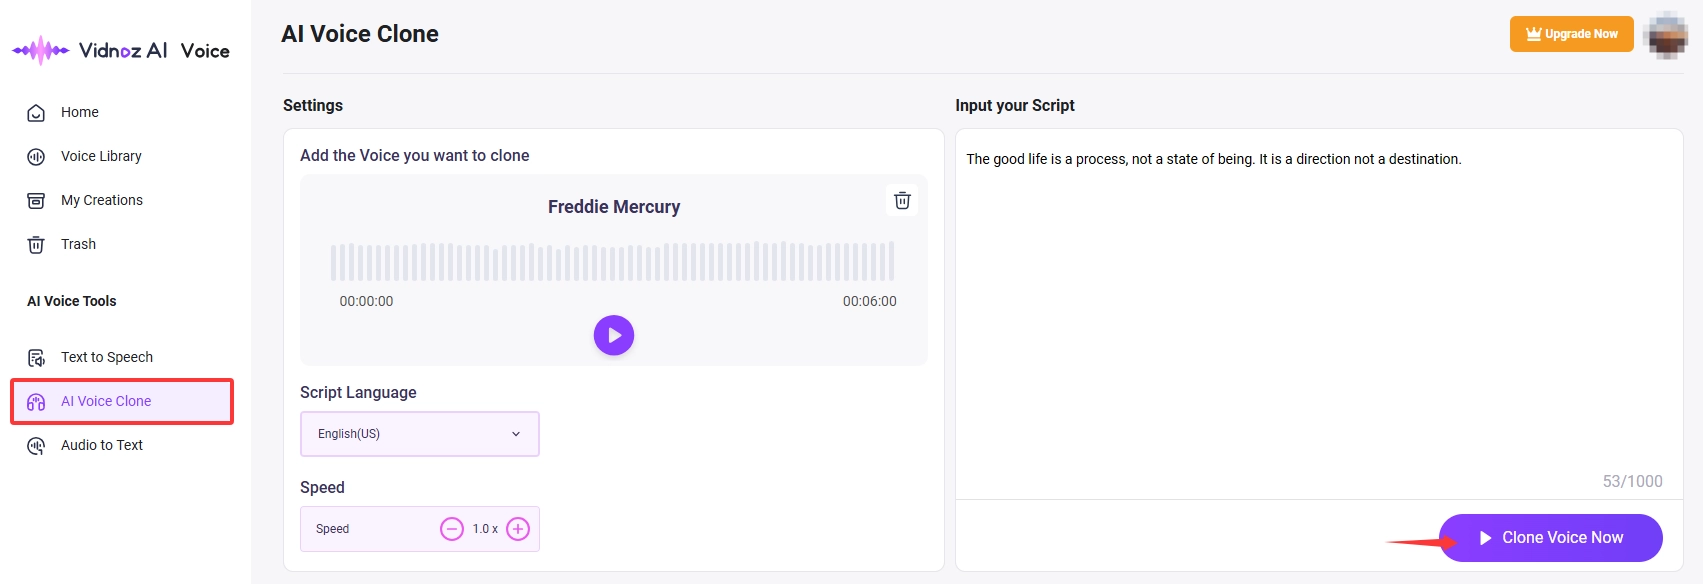
Task: Delete the Freddie Mercury voice sample
Action: pyautogui.click(x=902, y=200)
